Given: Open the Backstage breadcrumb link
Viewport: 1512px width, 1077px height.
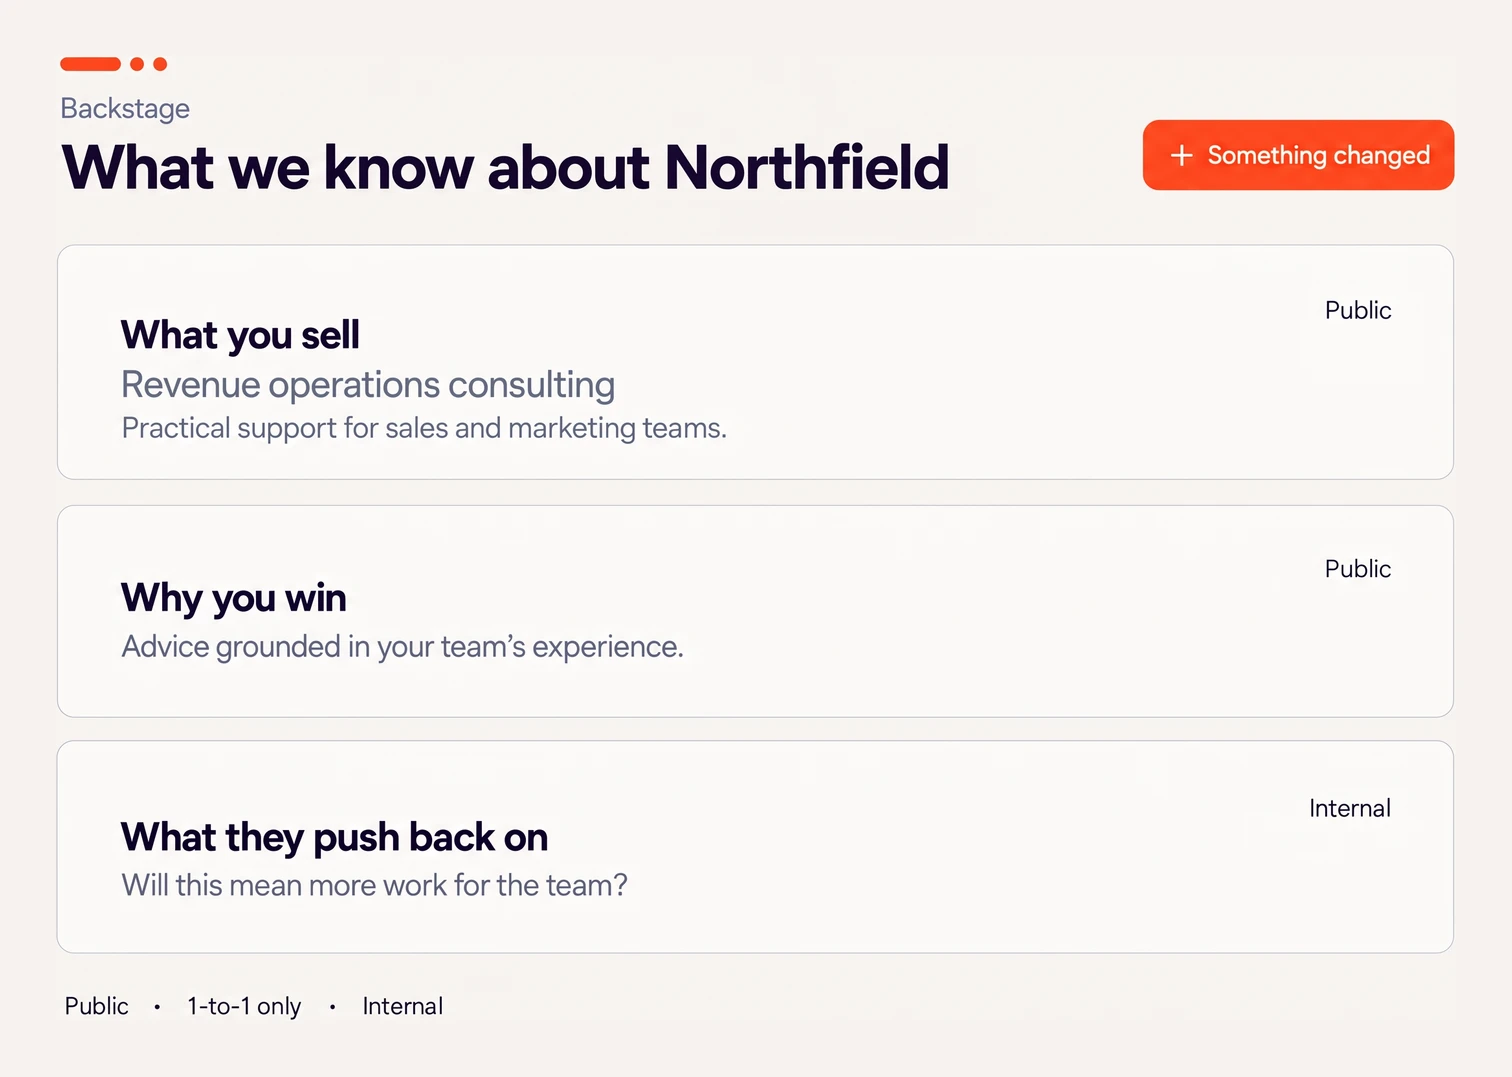Looking at the screenshot, I should [125, 108].
